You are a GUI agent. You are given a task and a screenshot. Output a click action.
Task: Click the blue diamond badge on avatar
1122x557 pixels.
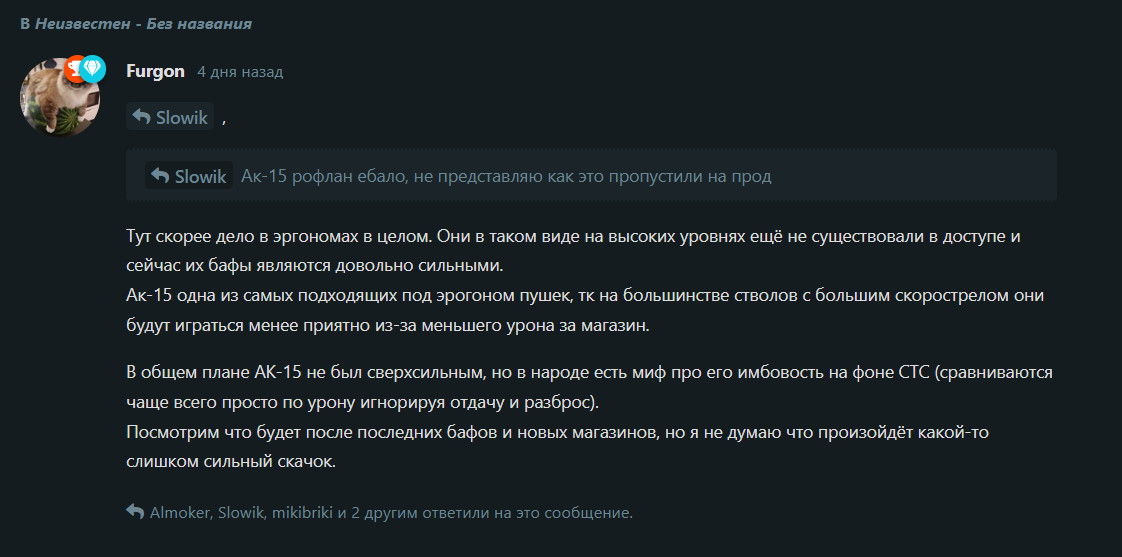click(x=92, y=69)
